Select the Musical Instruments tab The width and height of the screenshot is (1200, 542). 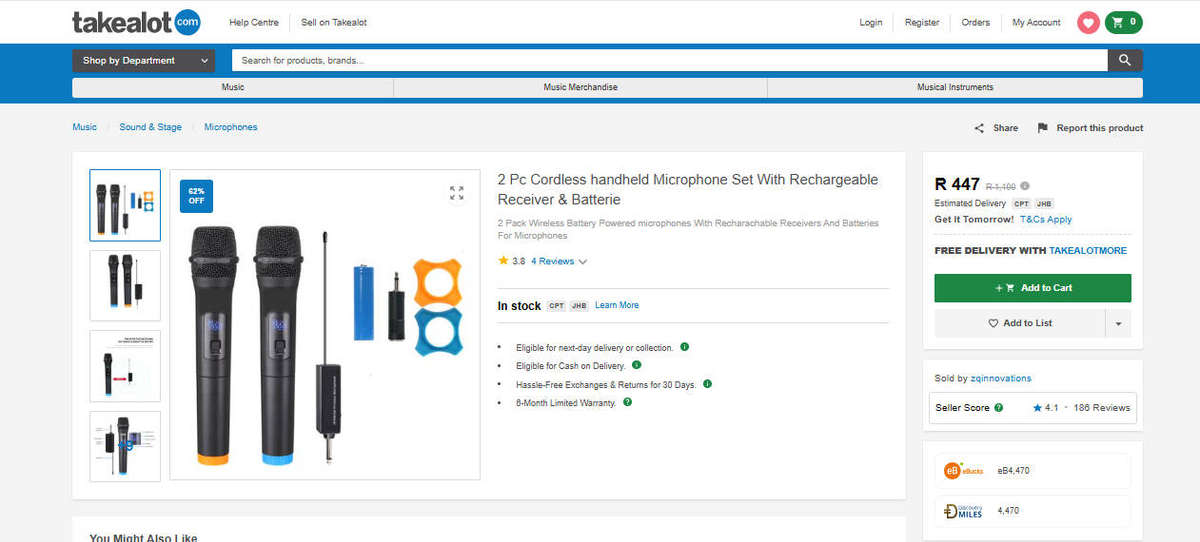click(x=955, y=88)
